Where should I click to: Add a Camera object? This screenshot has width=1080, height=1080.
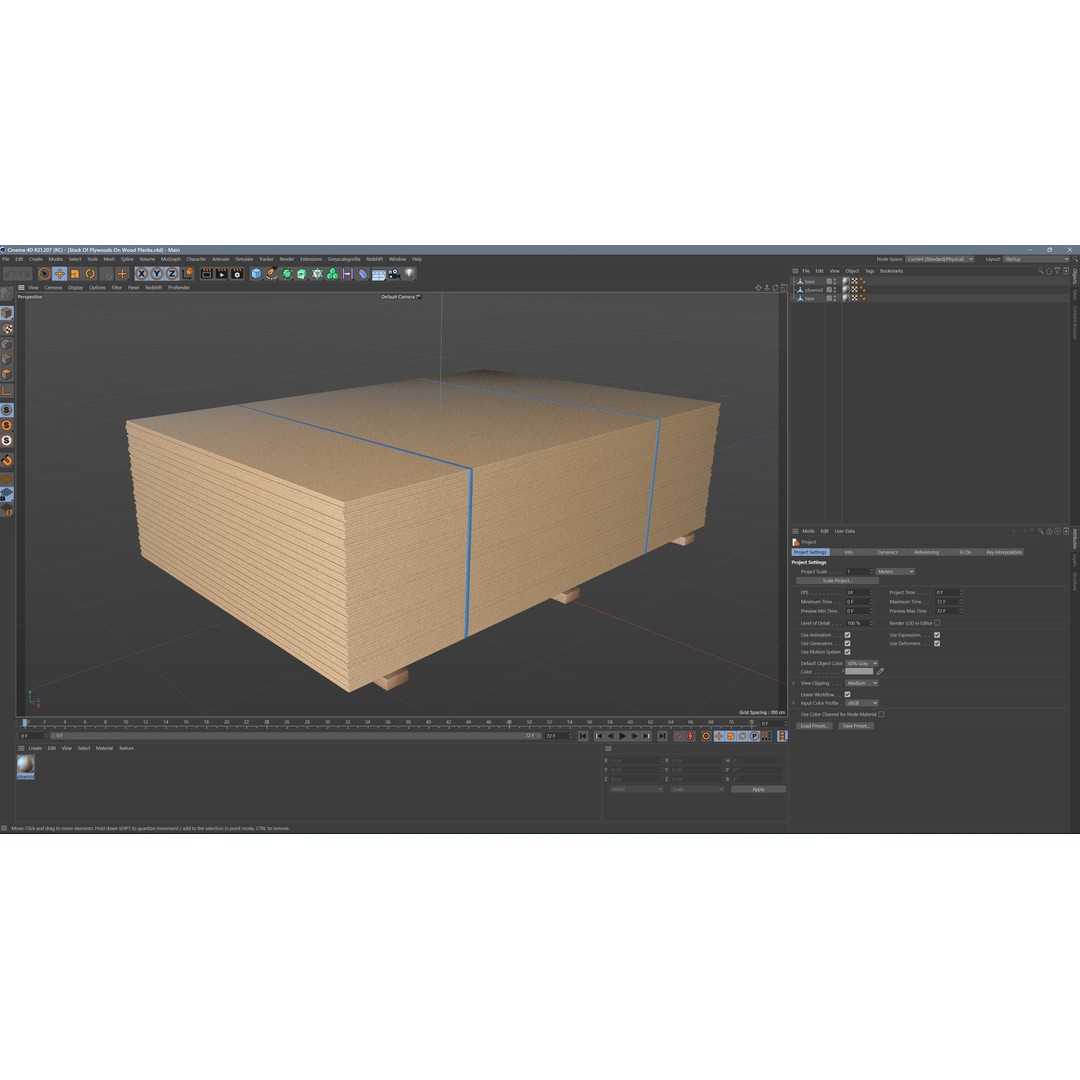[393, 273]
